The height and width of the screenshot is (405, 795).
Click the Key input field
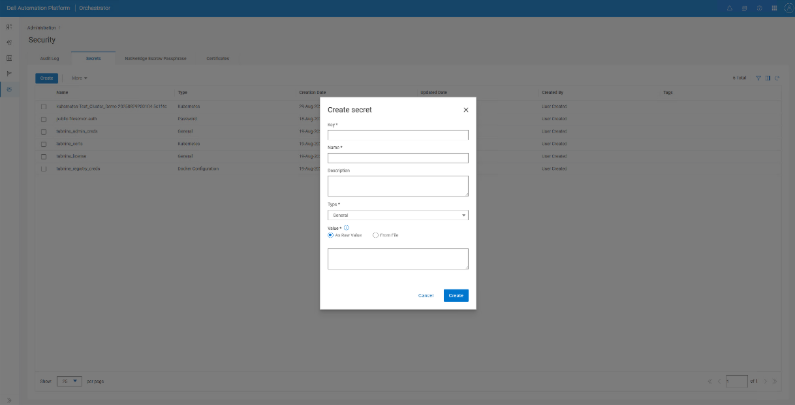(x=398, y=135)
